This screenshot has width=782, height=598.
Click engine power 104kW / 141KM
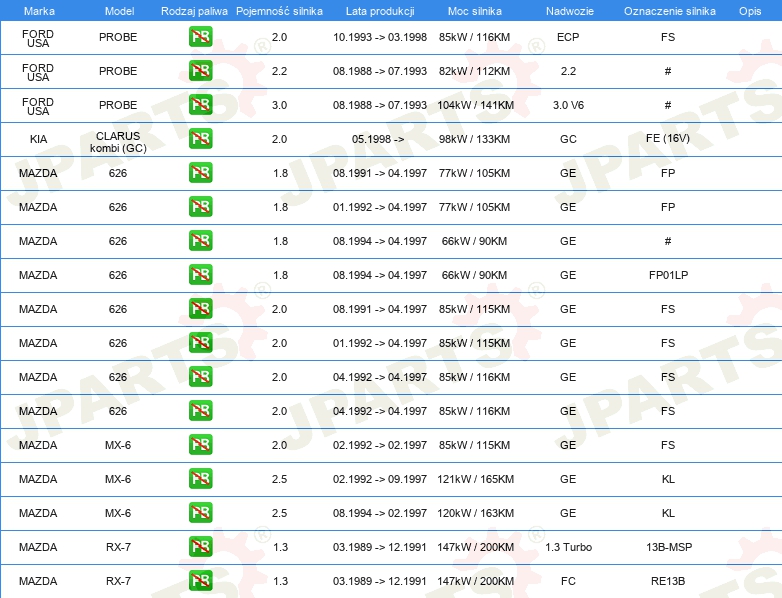click(x=475, y=105)
